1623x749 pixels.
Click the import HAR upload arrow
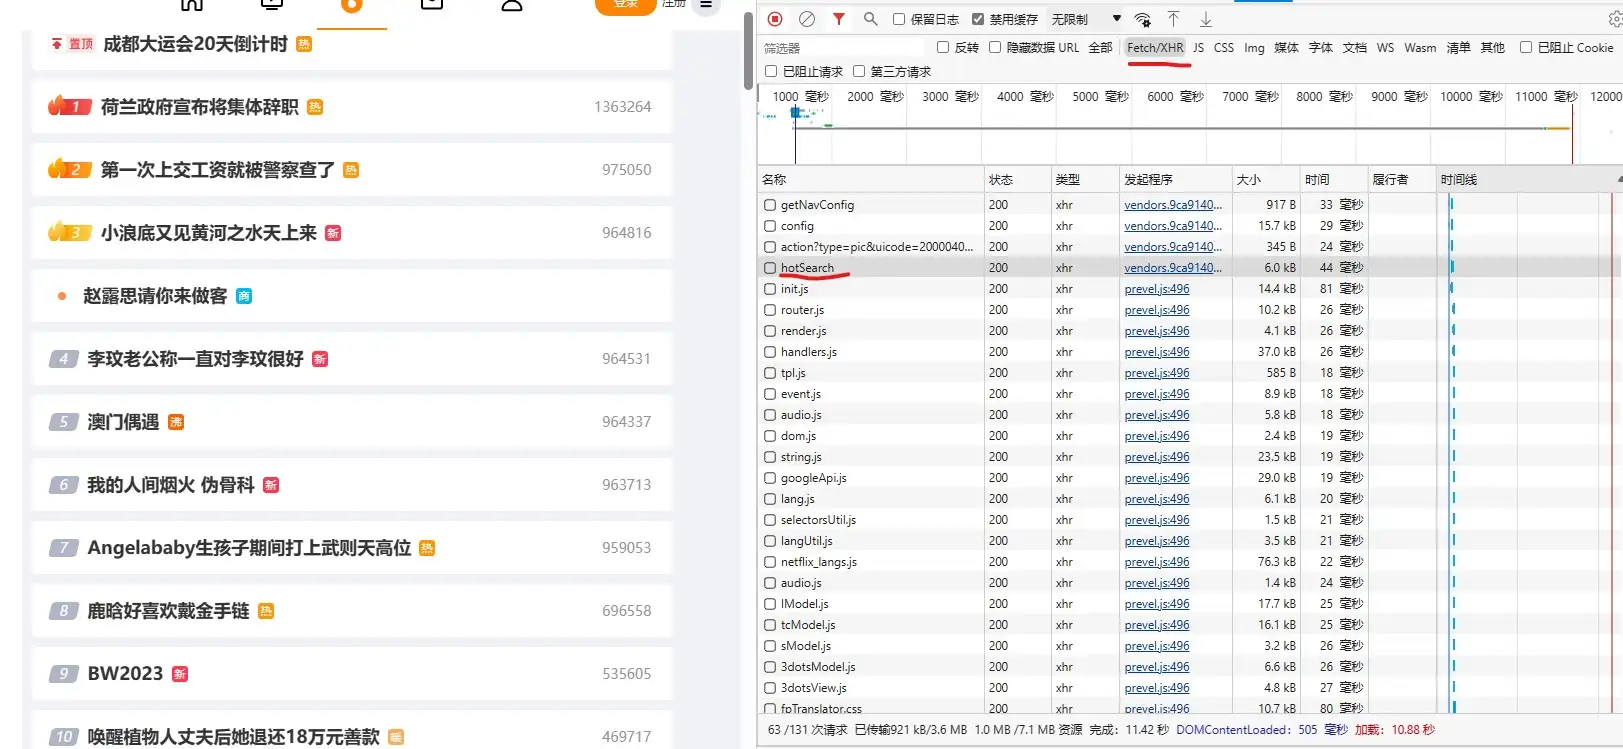tap(1174, 19)
